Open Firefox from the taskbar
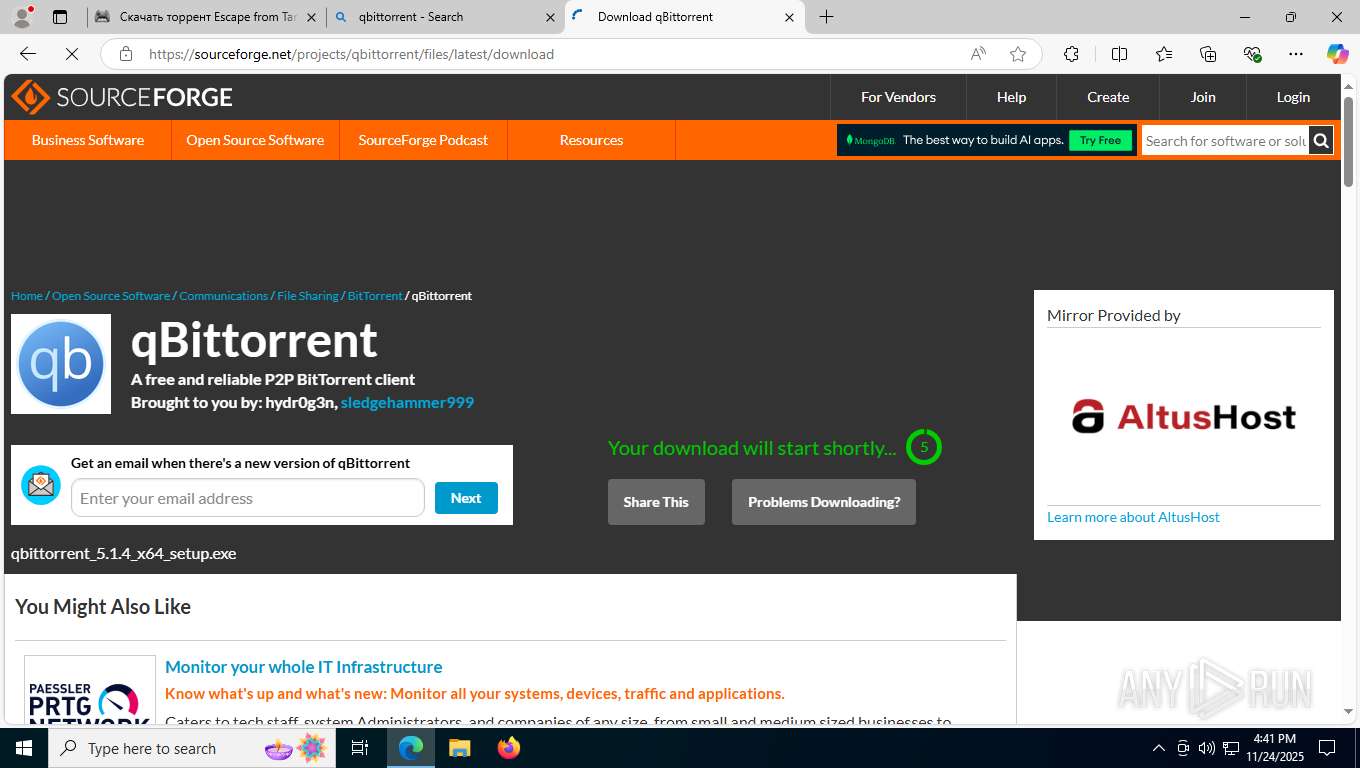 coord(508,748)
